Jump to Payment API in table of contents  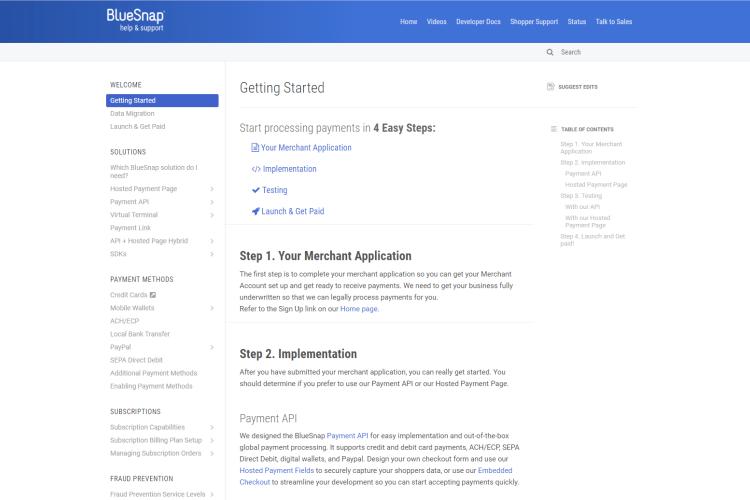coord(583,174)
